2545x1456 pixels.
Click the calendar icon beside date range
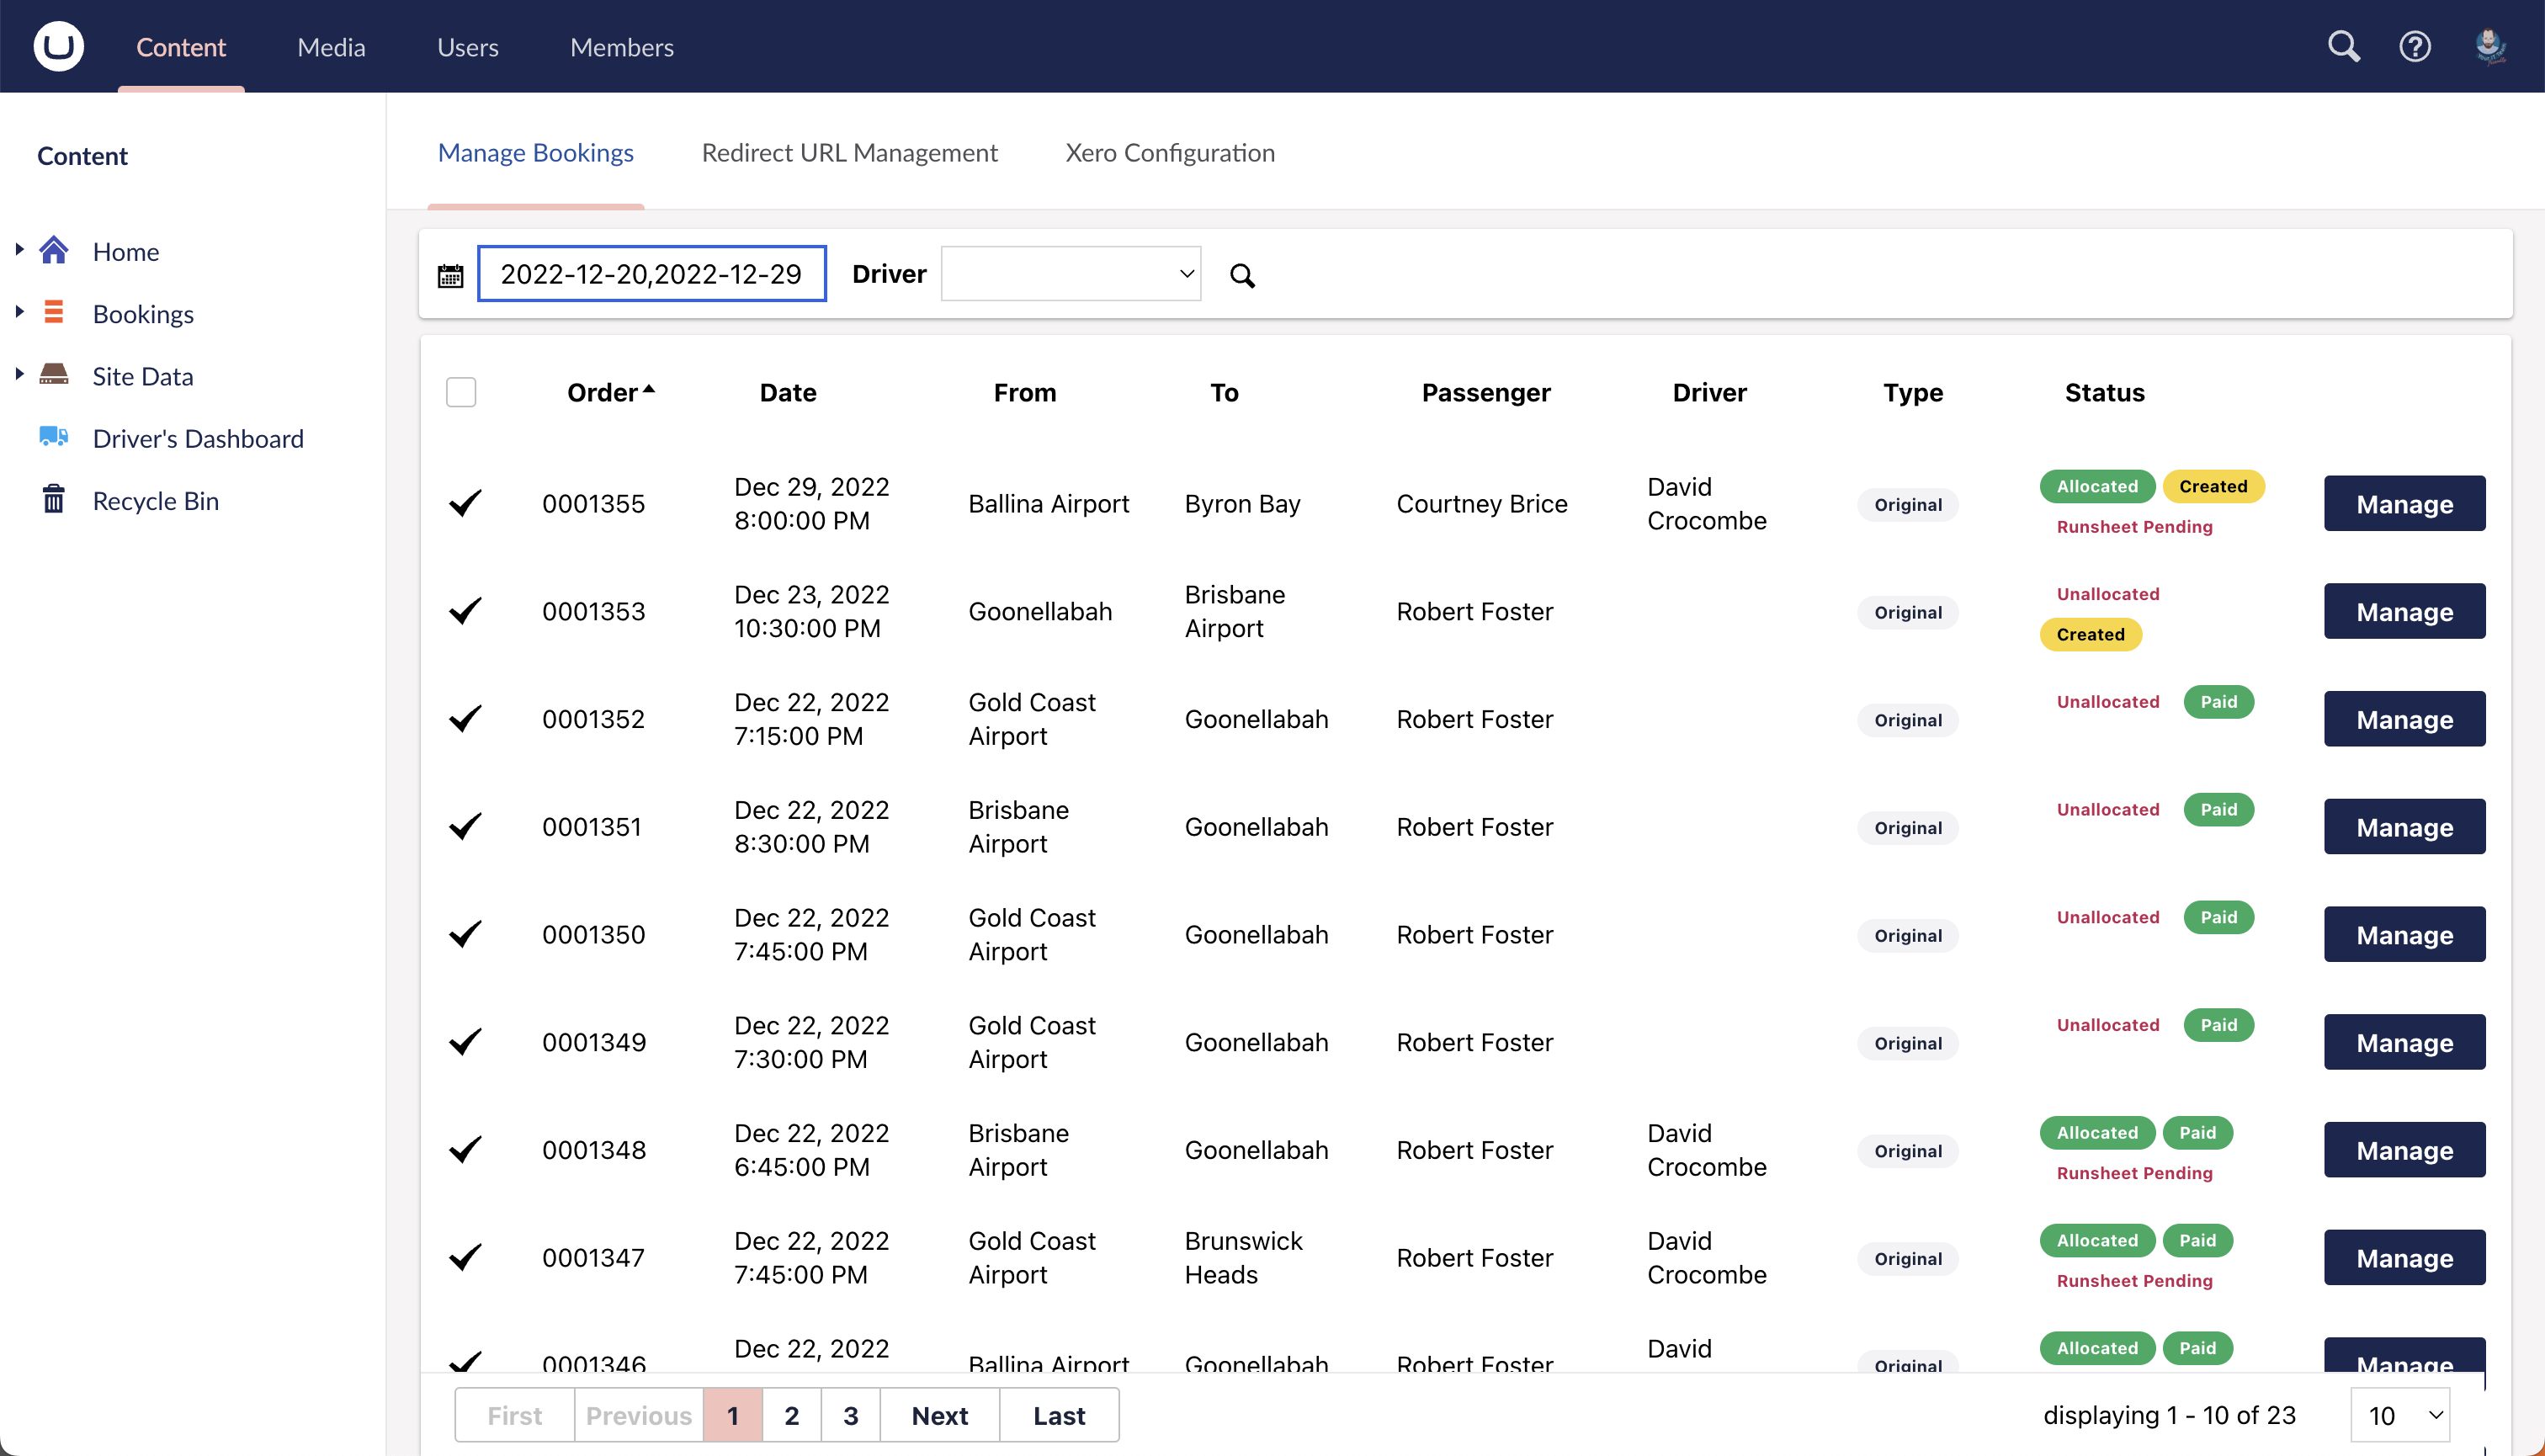(450, 275)
